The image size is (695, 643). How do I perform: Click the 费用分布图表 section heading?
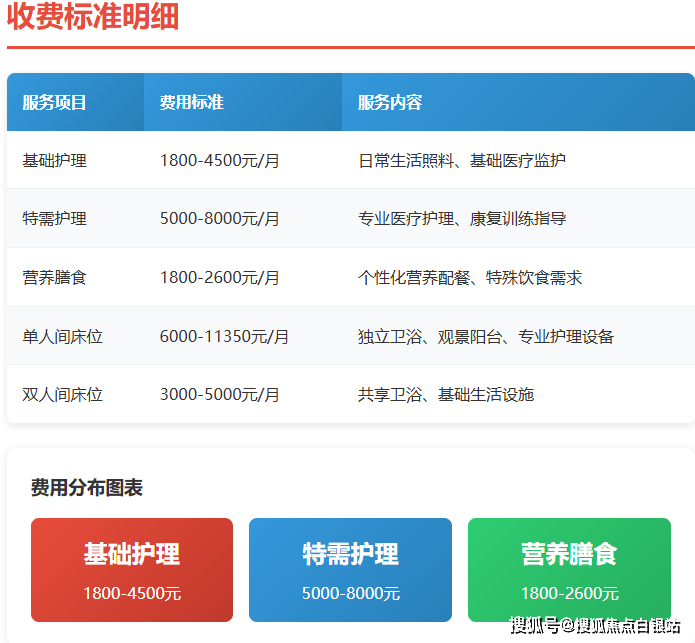coord(86,488)
